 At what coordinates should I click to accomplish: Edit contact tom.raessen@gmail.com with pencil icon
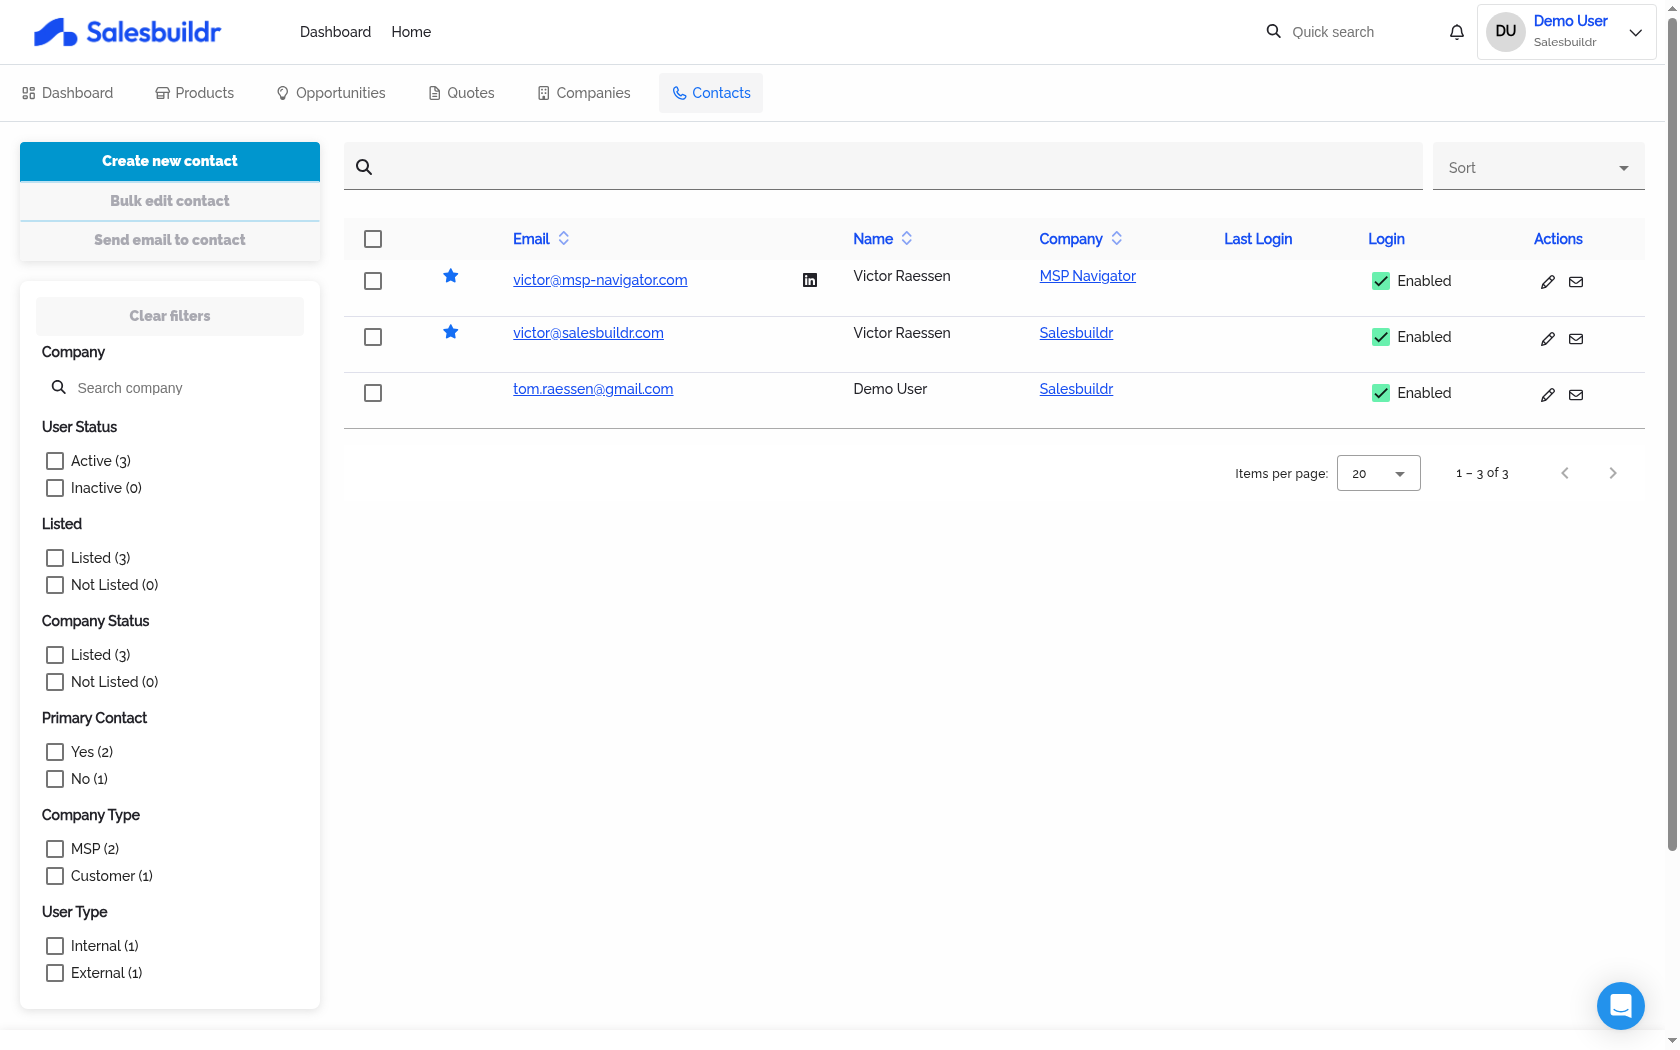click(1548, 395)
